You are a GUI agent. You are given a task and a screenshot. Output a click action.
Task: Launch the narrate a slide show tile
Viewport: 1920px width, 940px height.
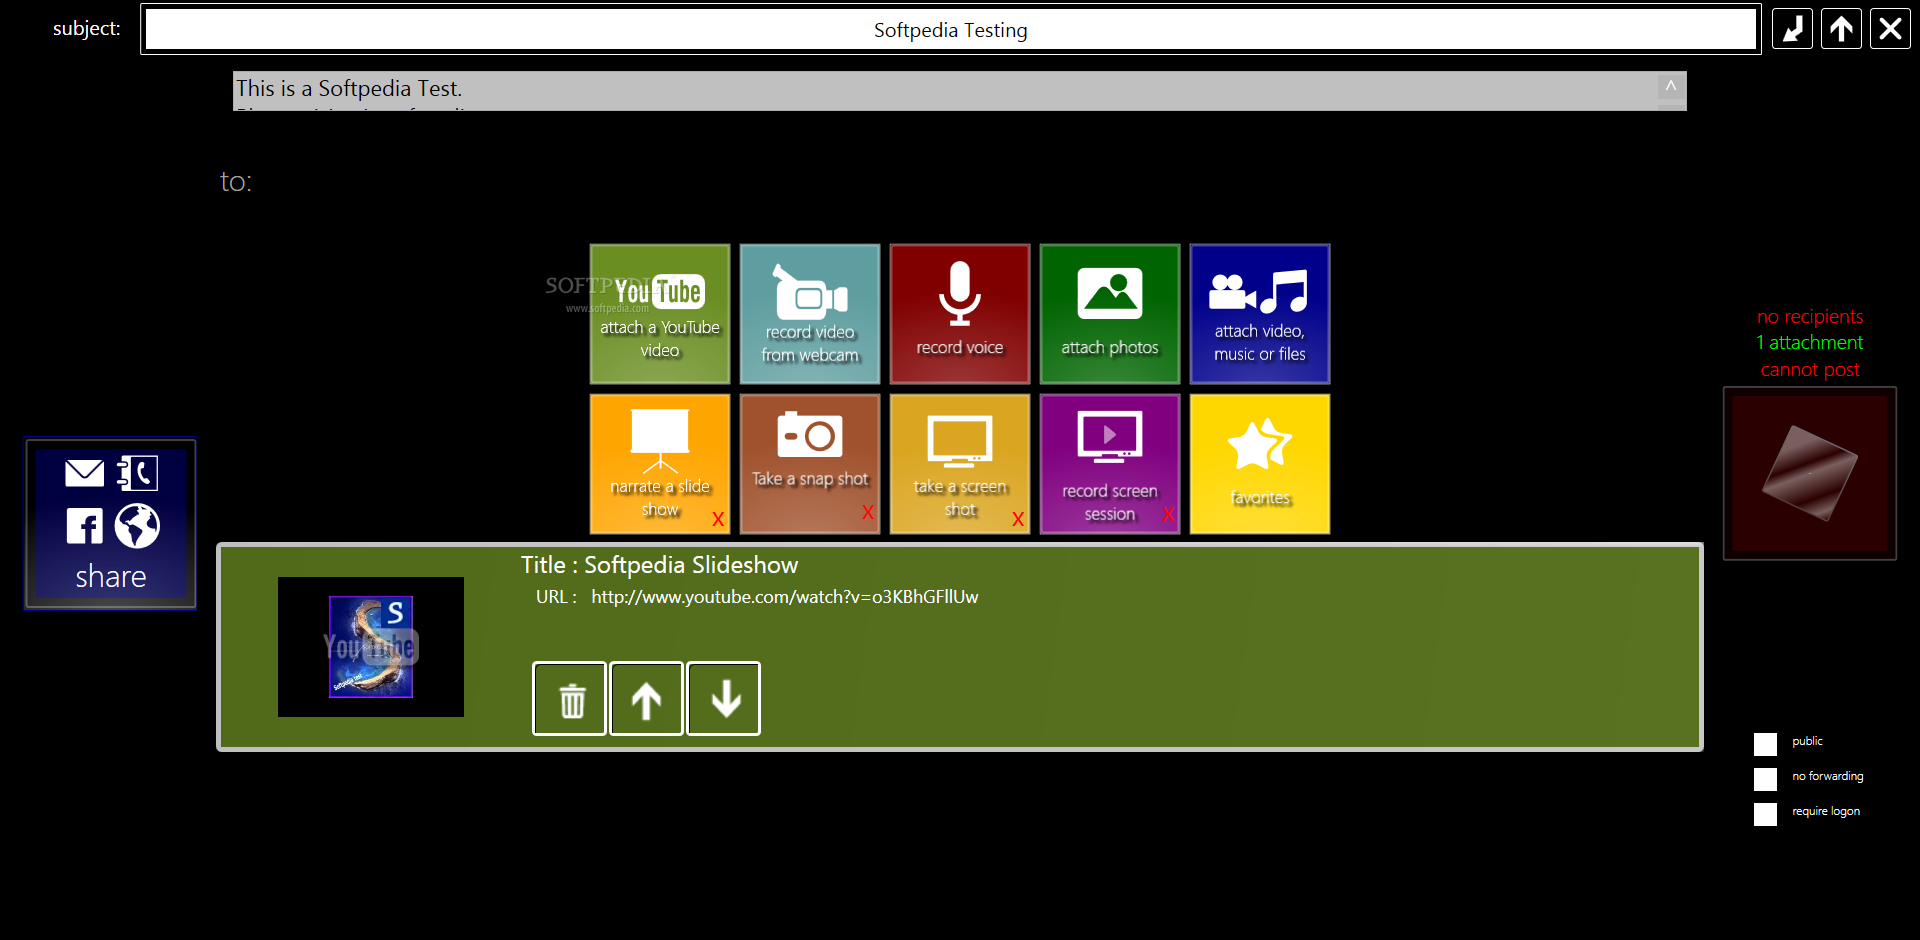[x=660, y=464]
